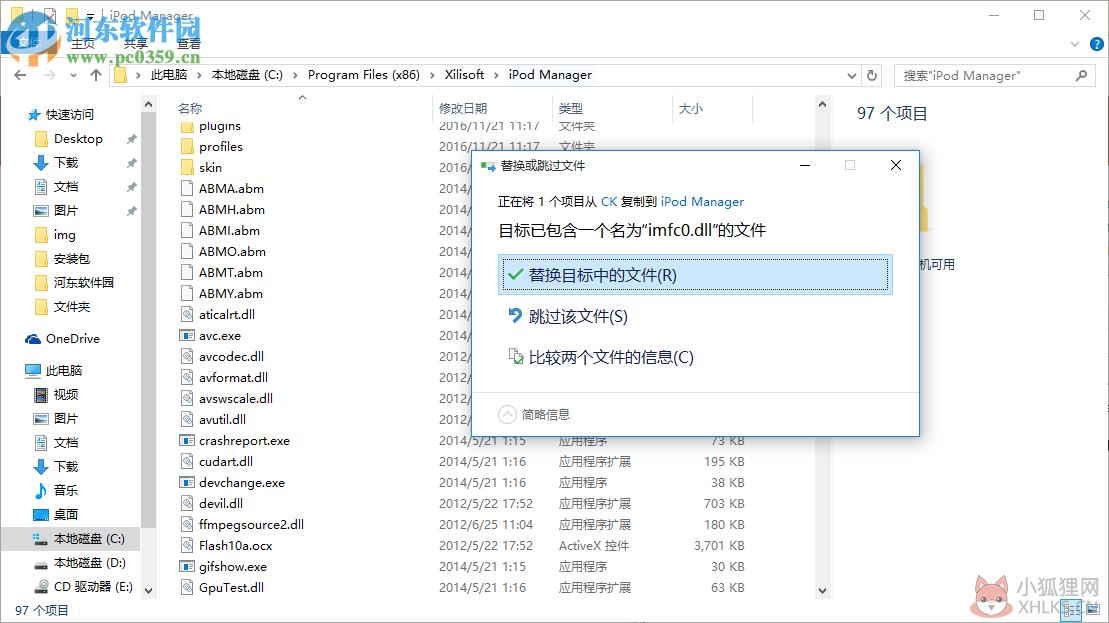Select the skin folder
Viewport: 1109px width, 623px height.
(x=210, y=168)
